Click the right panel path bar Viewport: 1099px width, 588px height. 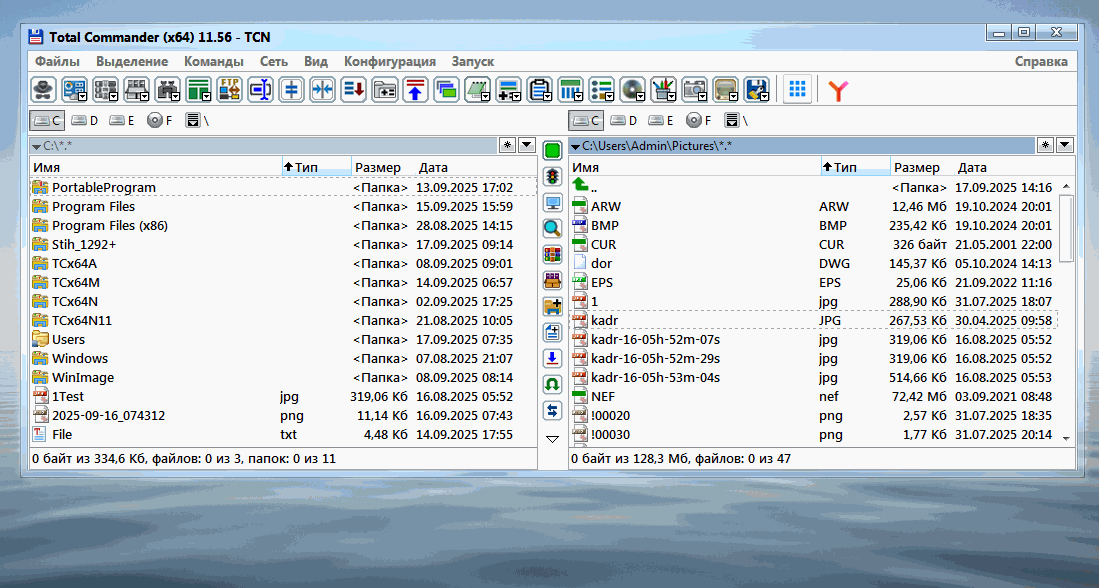[802, 146]
